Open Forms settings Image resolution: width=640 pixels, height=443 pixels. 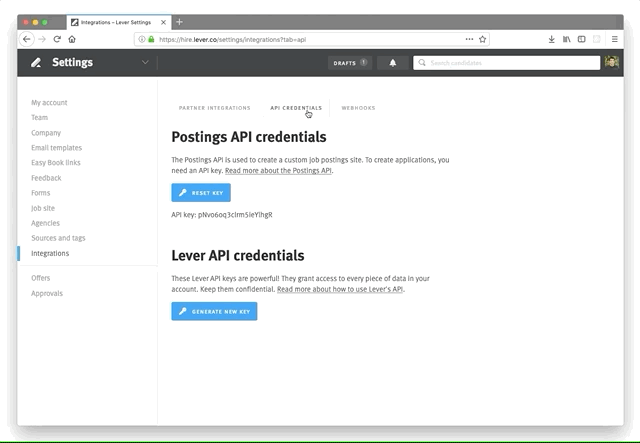pyautogui.click(x=41, y=193)
